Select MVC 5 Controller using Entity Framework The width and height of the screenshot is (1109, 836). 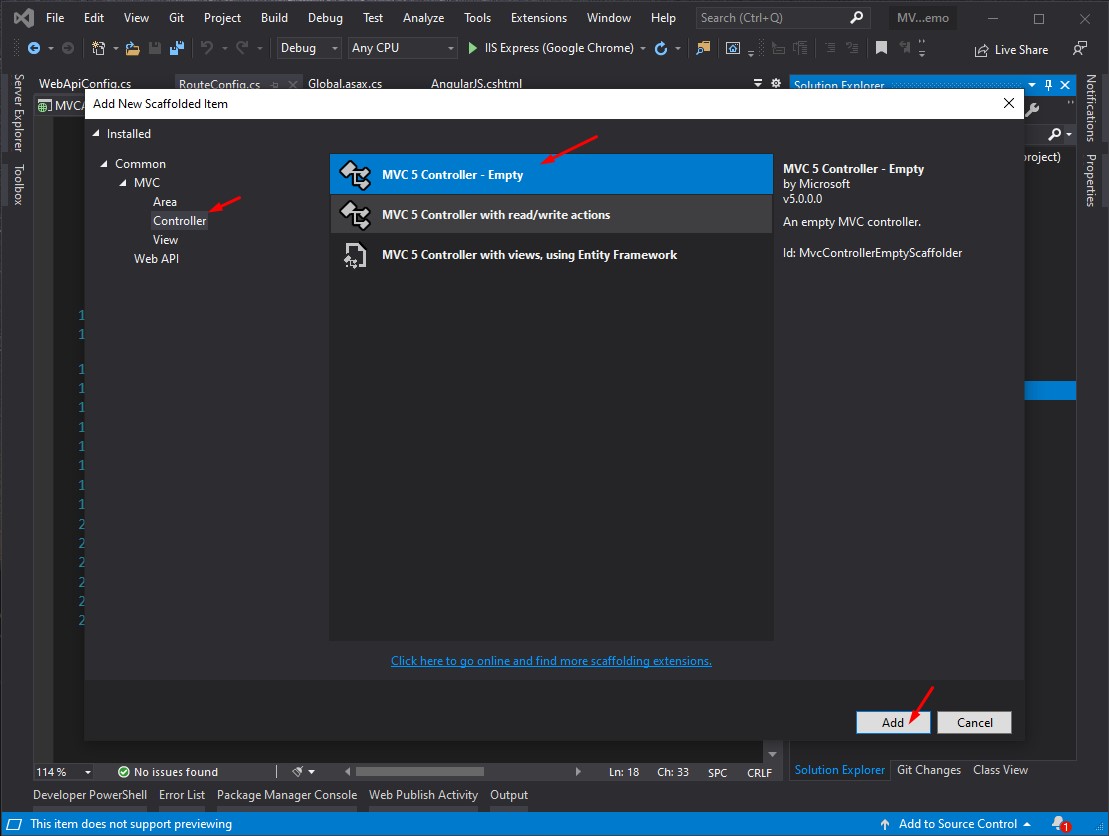point(529,255)
